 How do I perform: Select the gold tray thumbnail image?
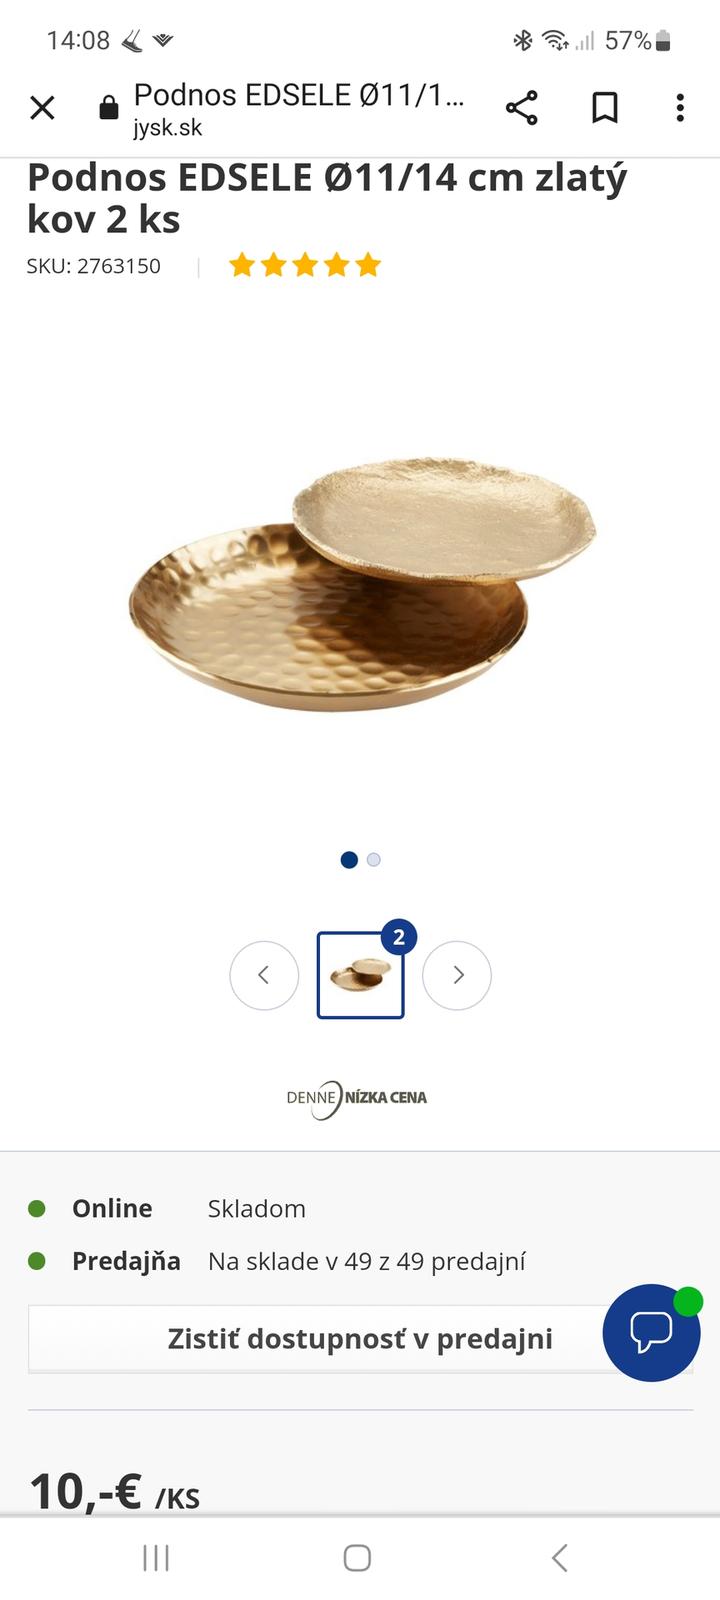click(361, 975)
